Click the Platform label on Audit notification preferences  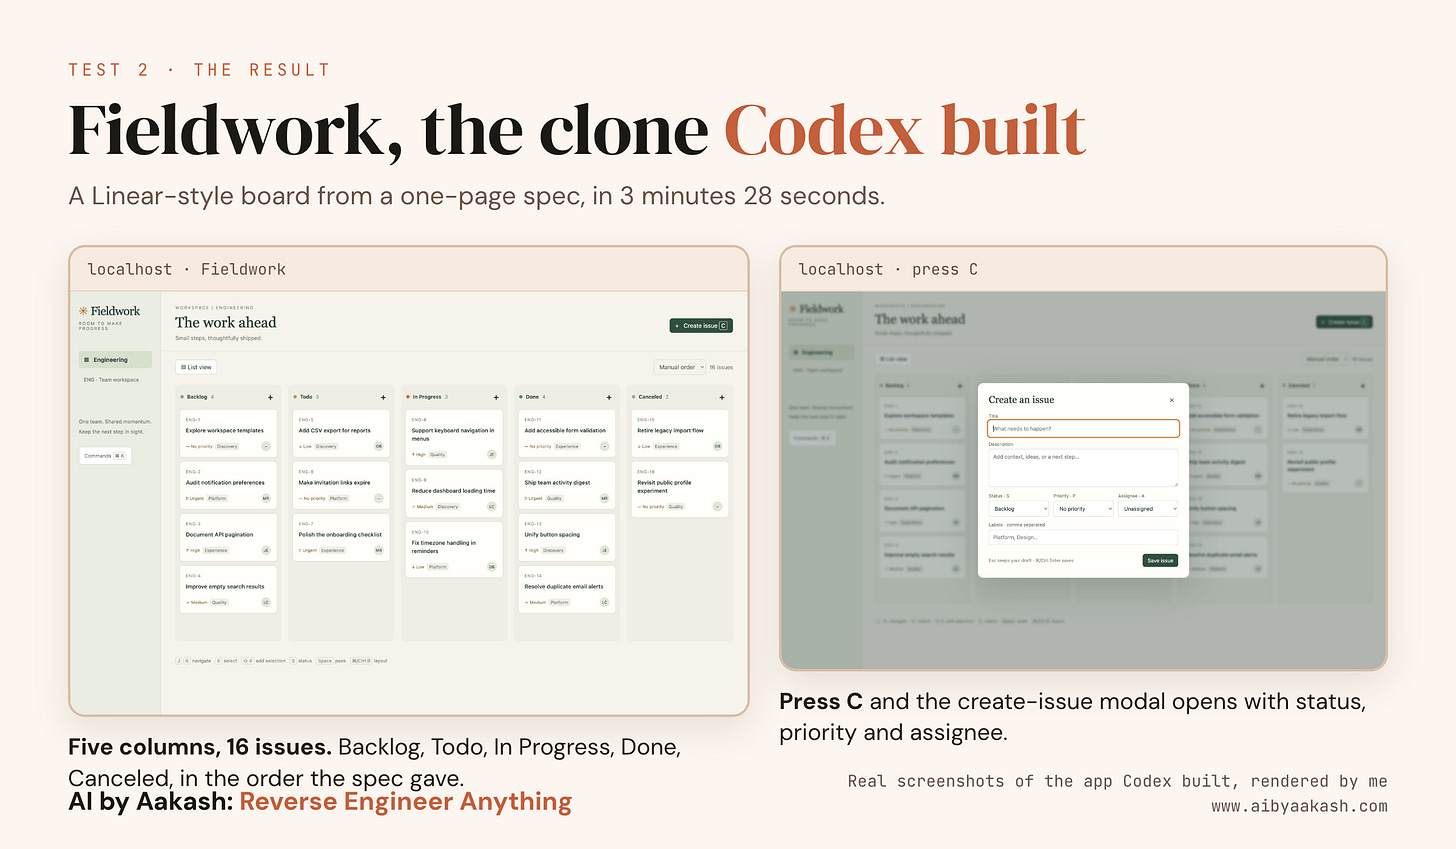point(217,498)
